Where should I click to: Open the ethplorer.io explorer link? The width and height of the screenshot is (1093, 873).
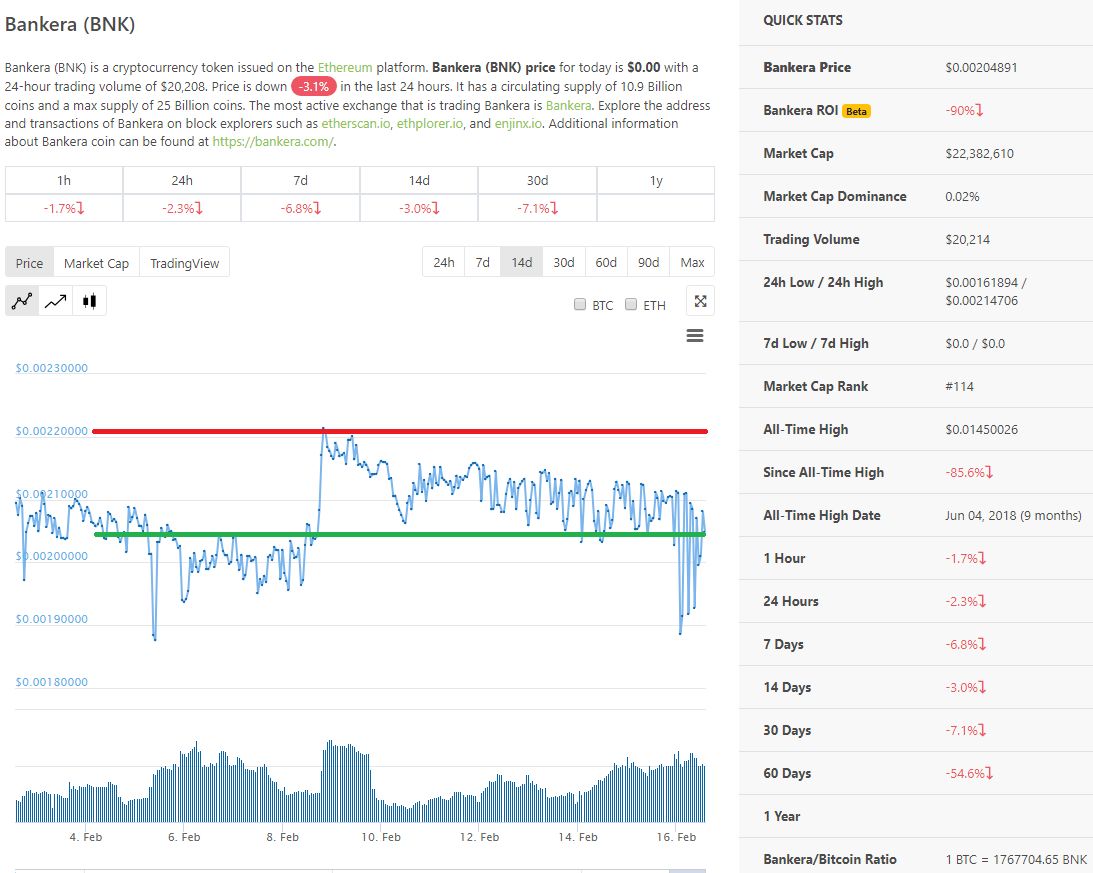[x=429, y=123]
